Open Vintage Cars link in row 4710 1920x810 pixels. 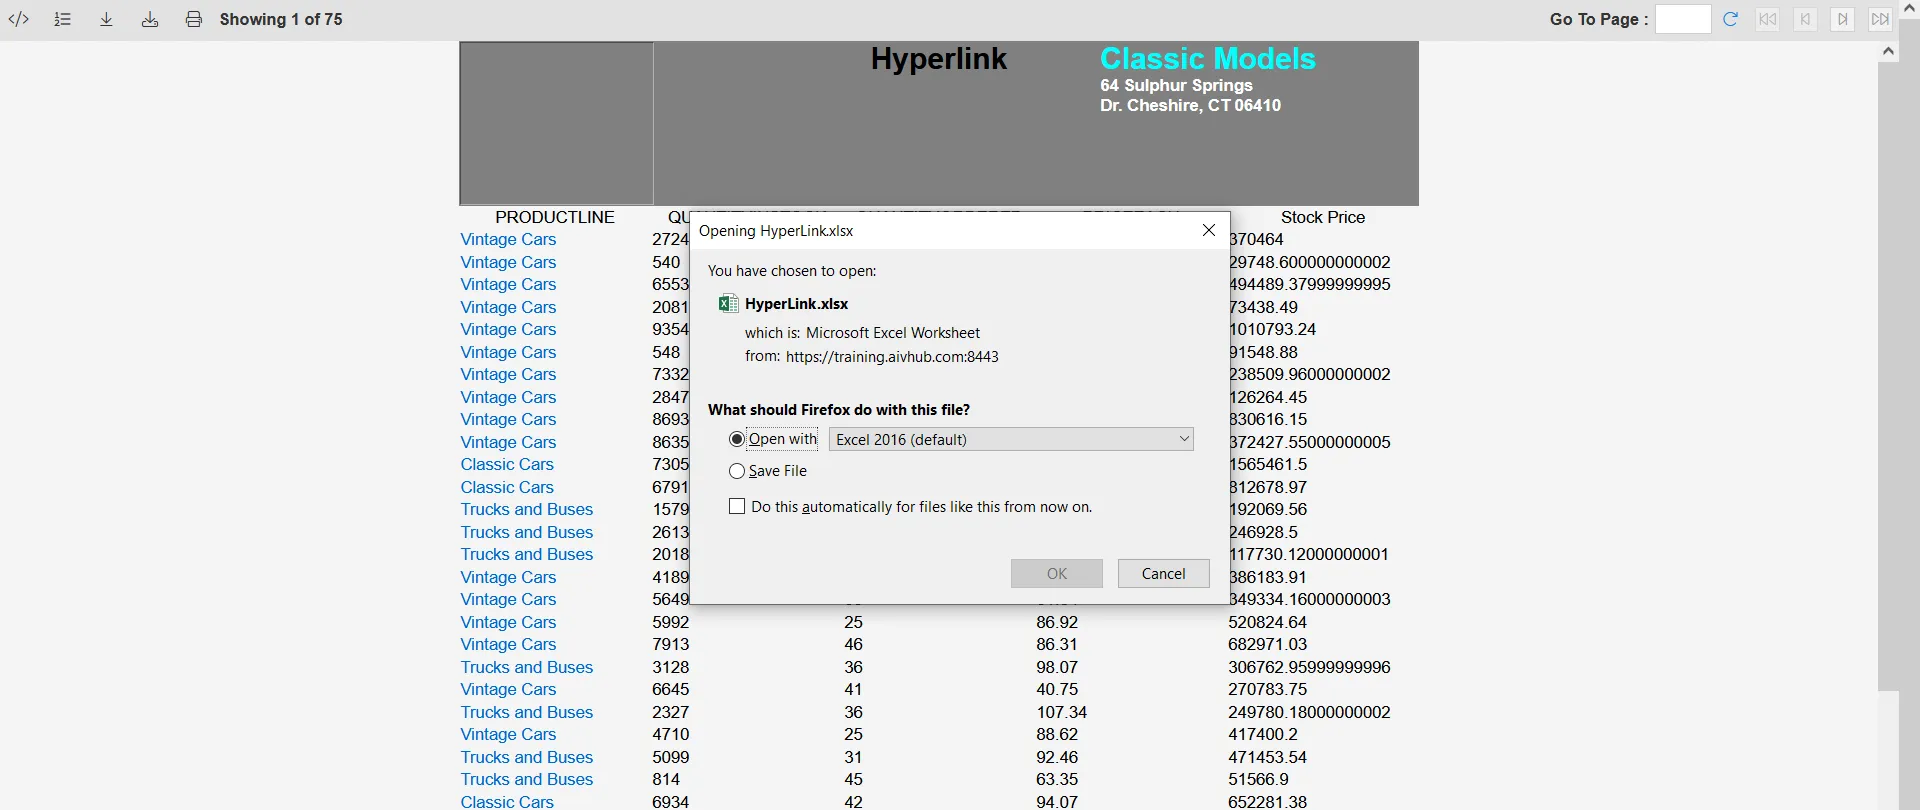pyautogui.click(x=508, y=735)
